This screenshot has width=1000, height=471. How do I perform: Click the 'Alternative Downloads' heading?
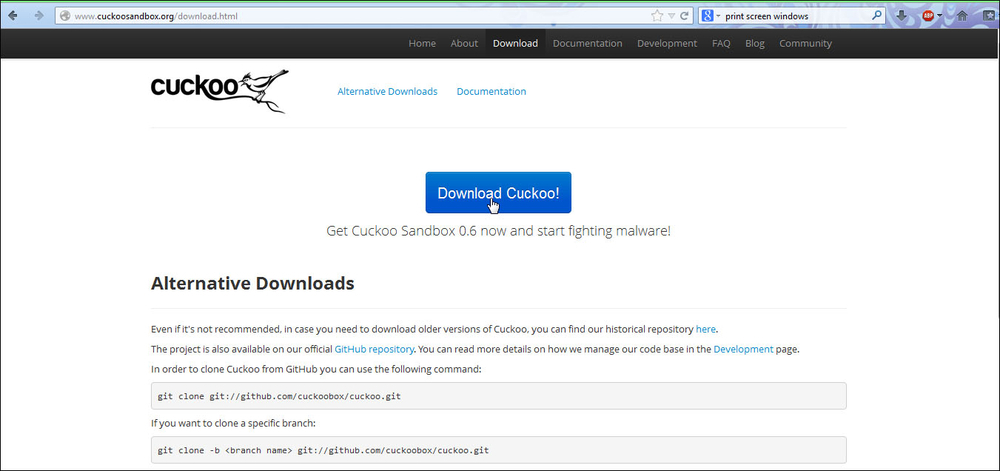pyautogui.click(x=253, y=283)
